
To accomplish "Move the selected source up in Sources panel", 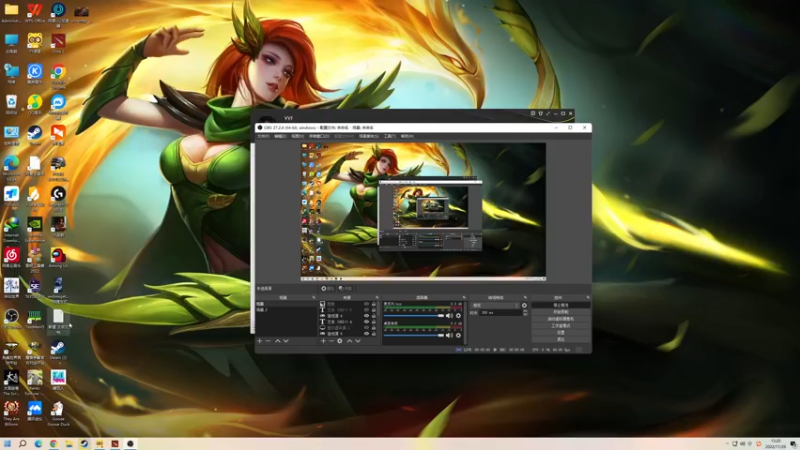I will [x=349, y=341].
